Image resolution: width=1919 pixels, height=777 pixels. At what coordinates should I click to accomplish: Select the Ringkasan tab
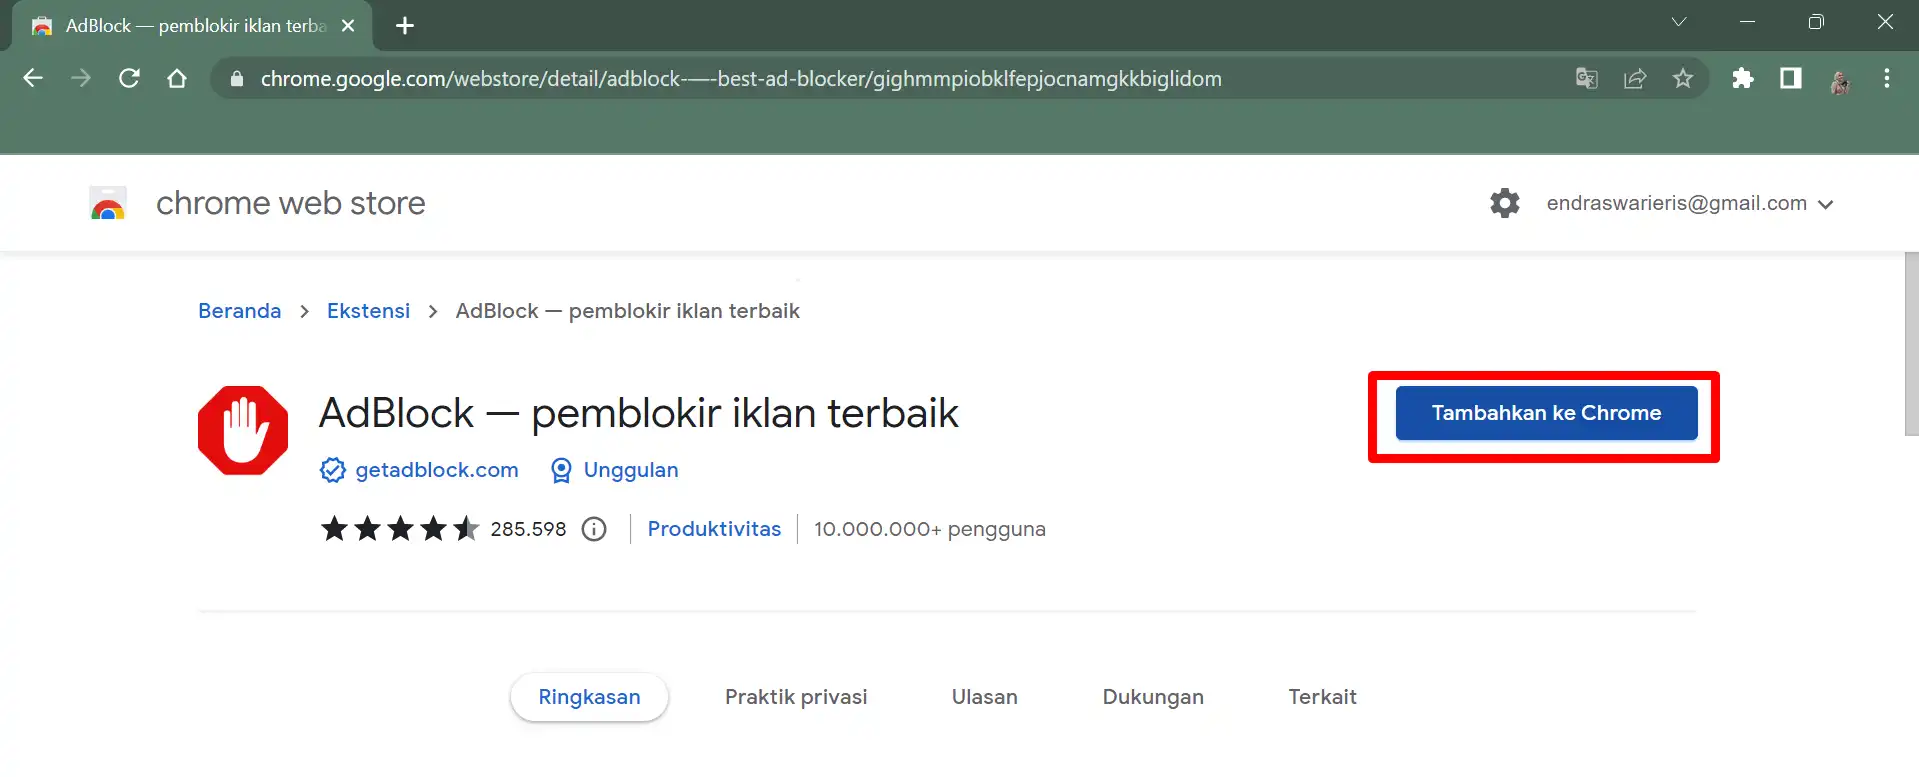pos(589,697)
